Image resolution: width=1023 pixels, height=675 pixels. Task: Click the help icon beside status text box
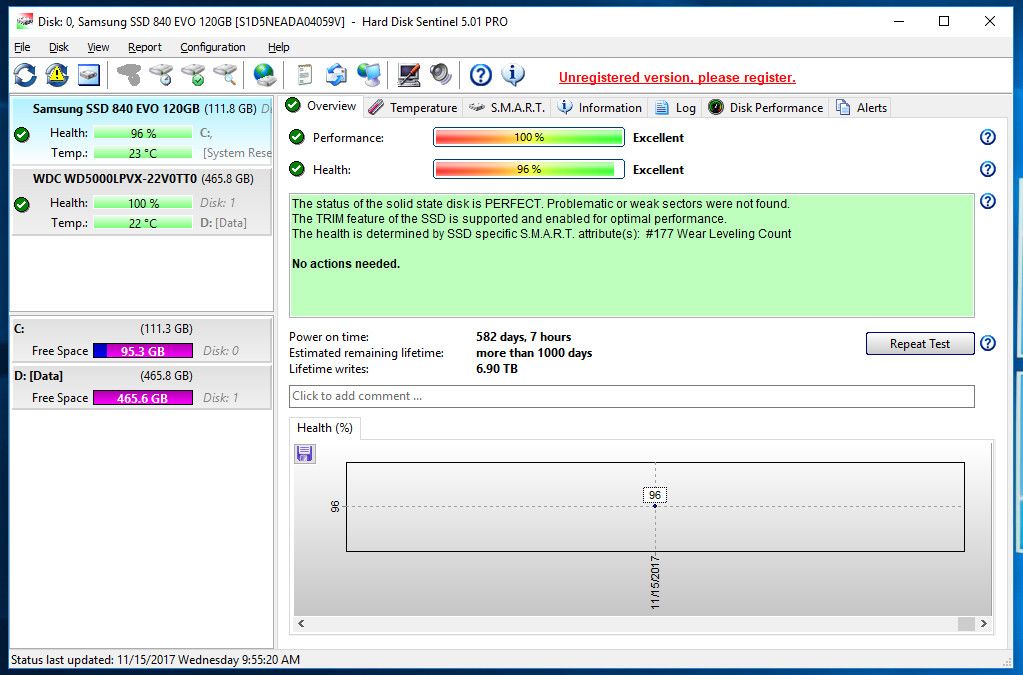tap(988, 201)
